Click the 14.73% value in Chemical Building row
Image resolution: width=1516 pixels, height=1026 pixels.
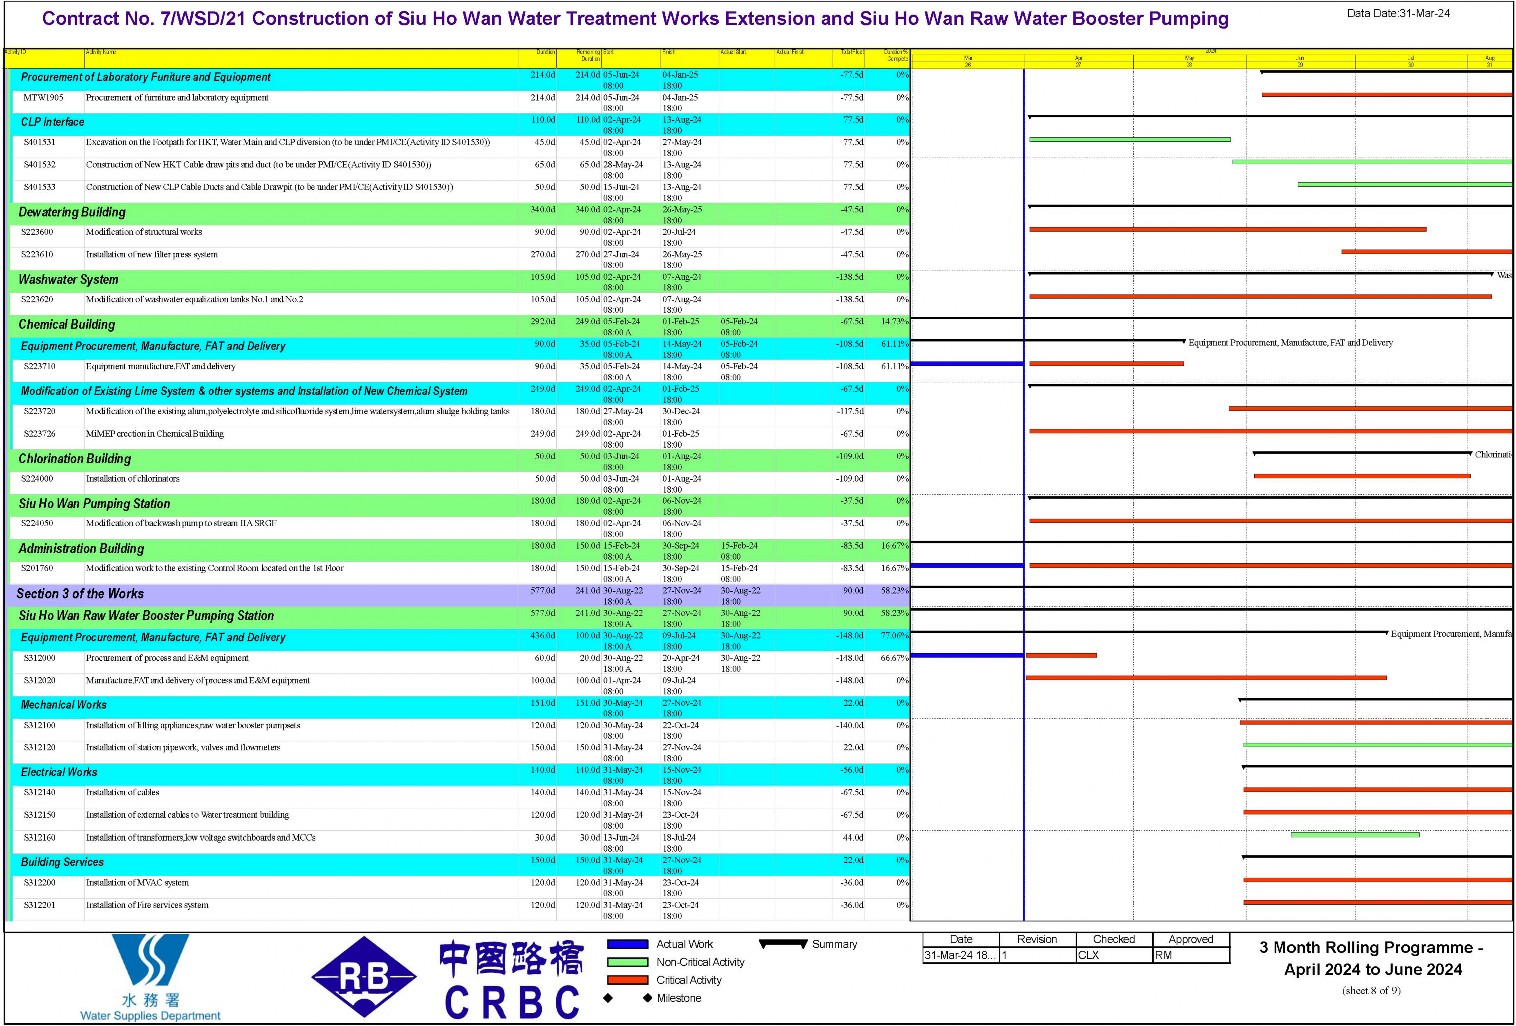tap(895, 322)
